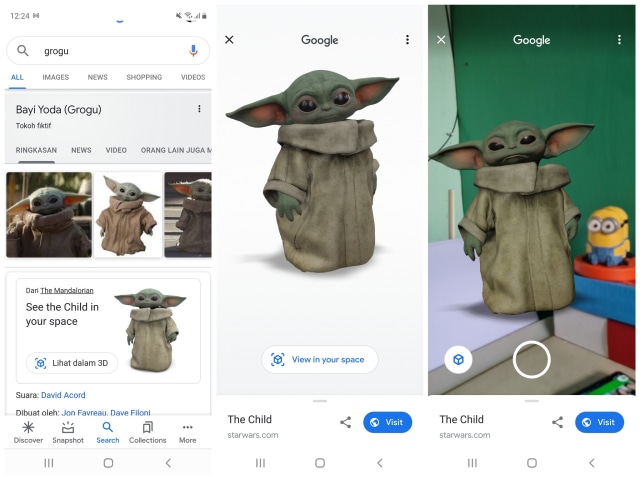Switch to the ALL results tab
Screen dimensions: 640x480
pyautogui.click(x=17, y=77)
